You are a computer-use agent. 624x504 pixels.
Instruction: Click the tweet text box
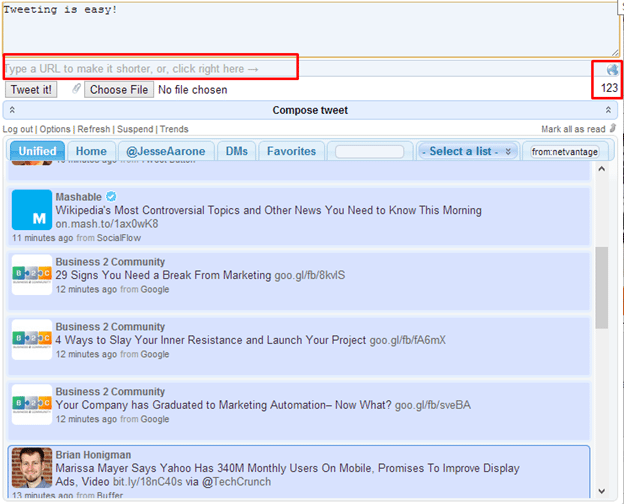click(310, 29)
